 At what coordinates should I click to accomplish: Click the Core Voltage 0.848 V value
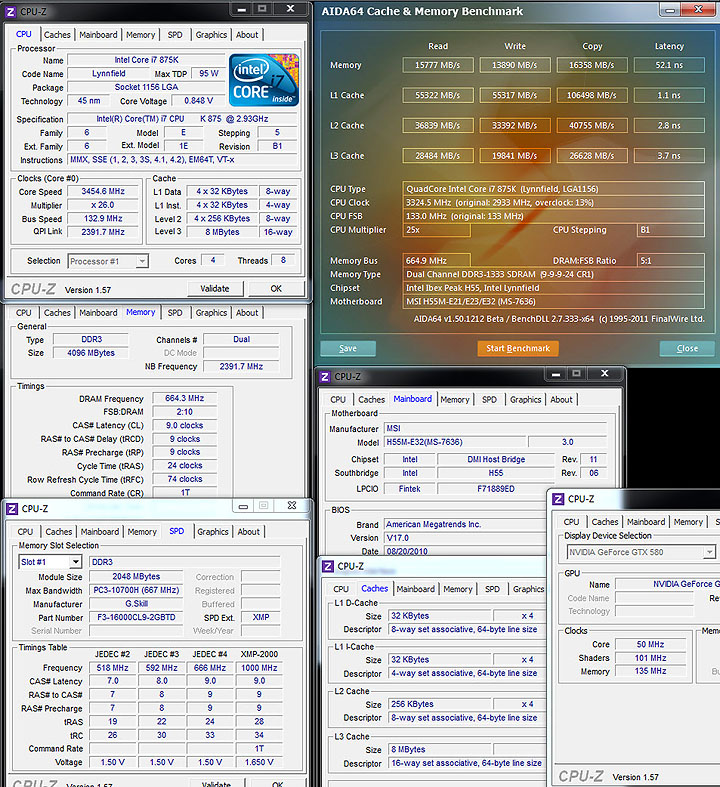pos(199,101)
